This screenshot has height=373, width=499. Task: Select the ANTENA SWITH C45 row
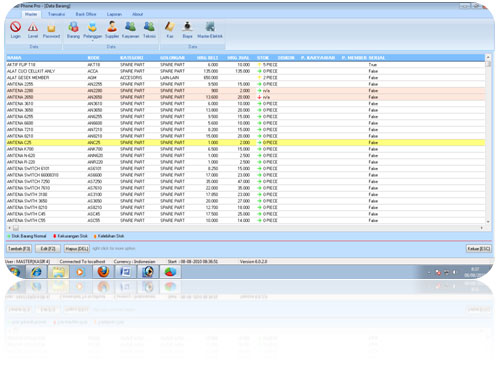(x=246, y=214)
